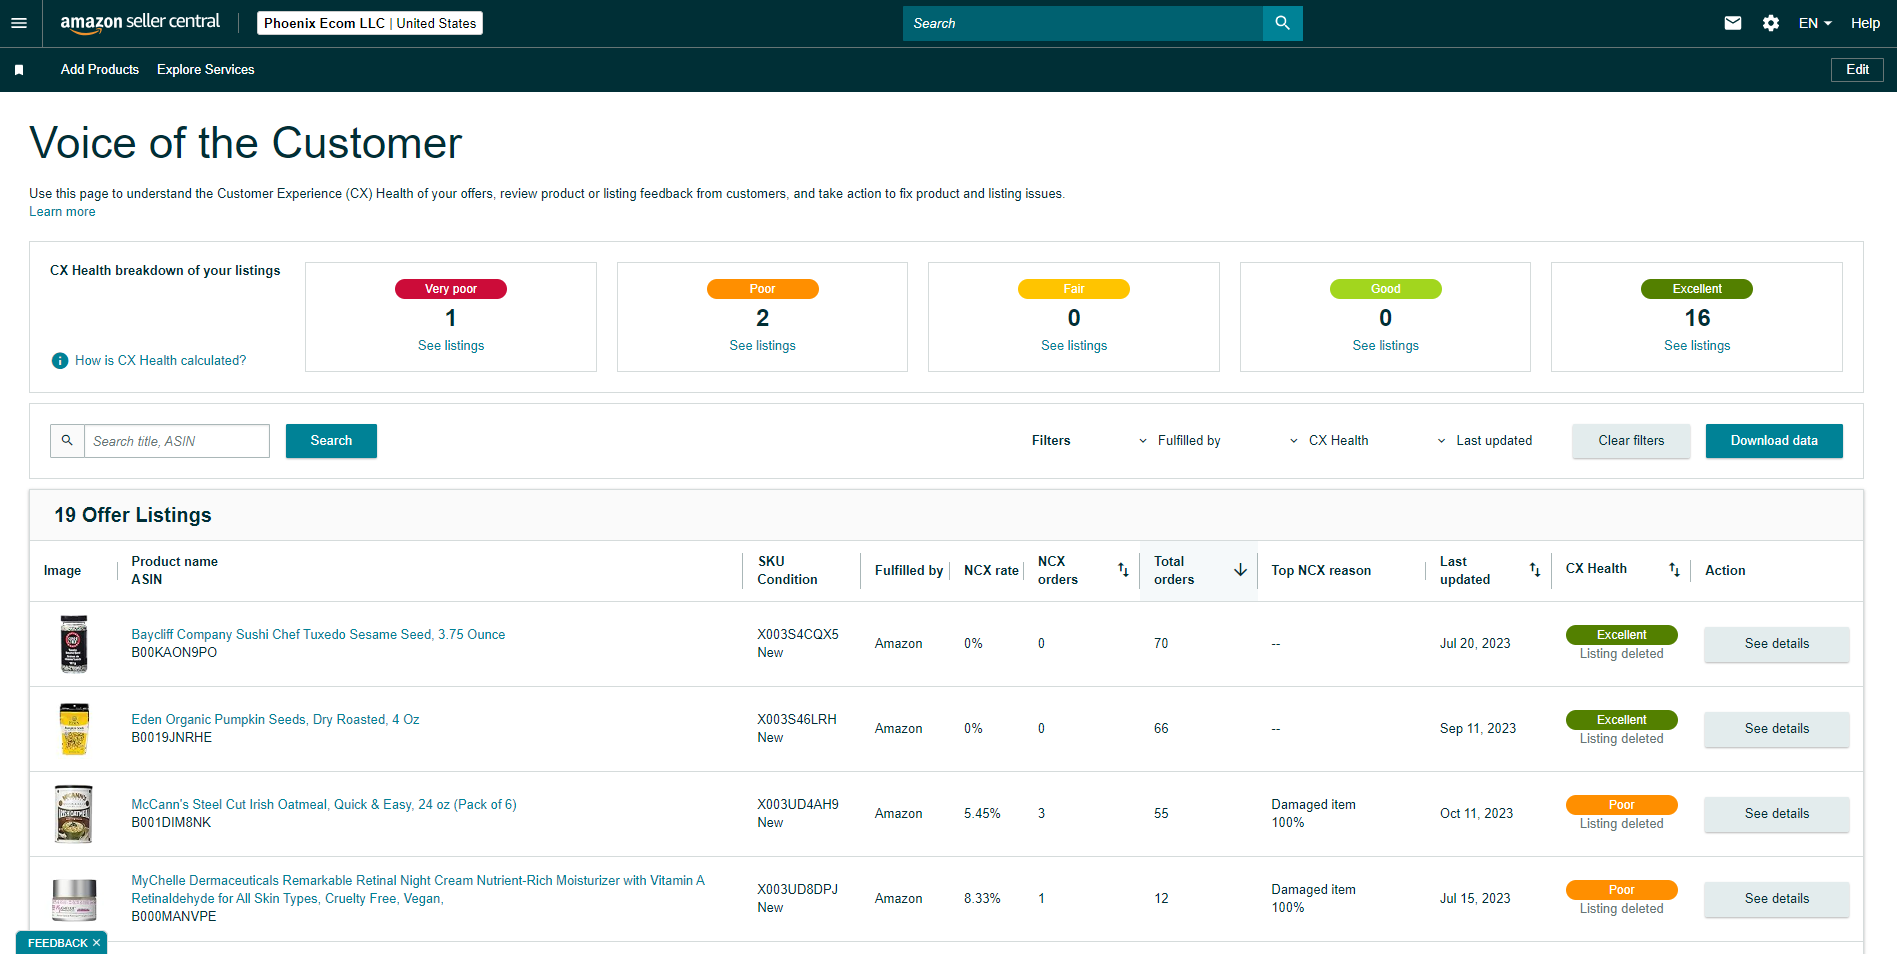Screen dimensions: 1897x954
Task: Open the Phoenix Ecom LLC account switcher
Action: [x=370, y=23]
